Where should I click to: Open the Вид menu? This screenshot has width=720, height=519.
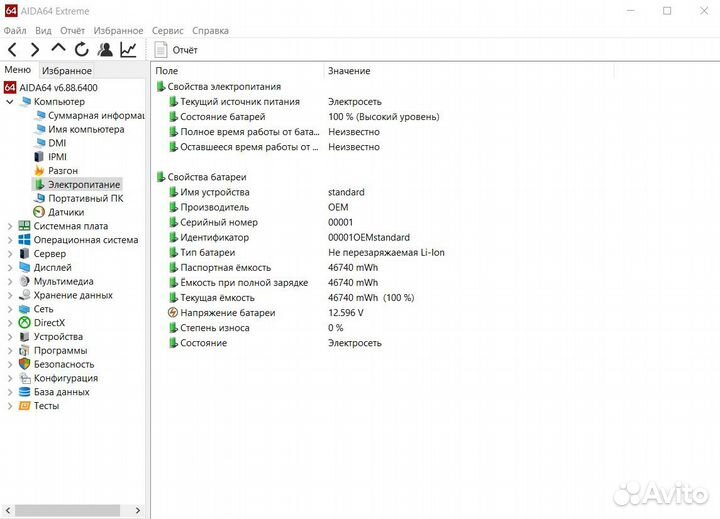coord(43,31)
